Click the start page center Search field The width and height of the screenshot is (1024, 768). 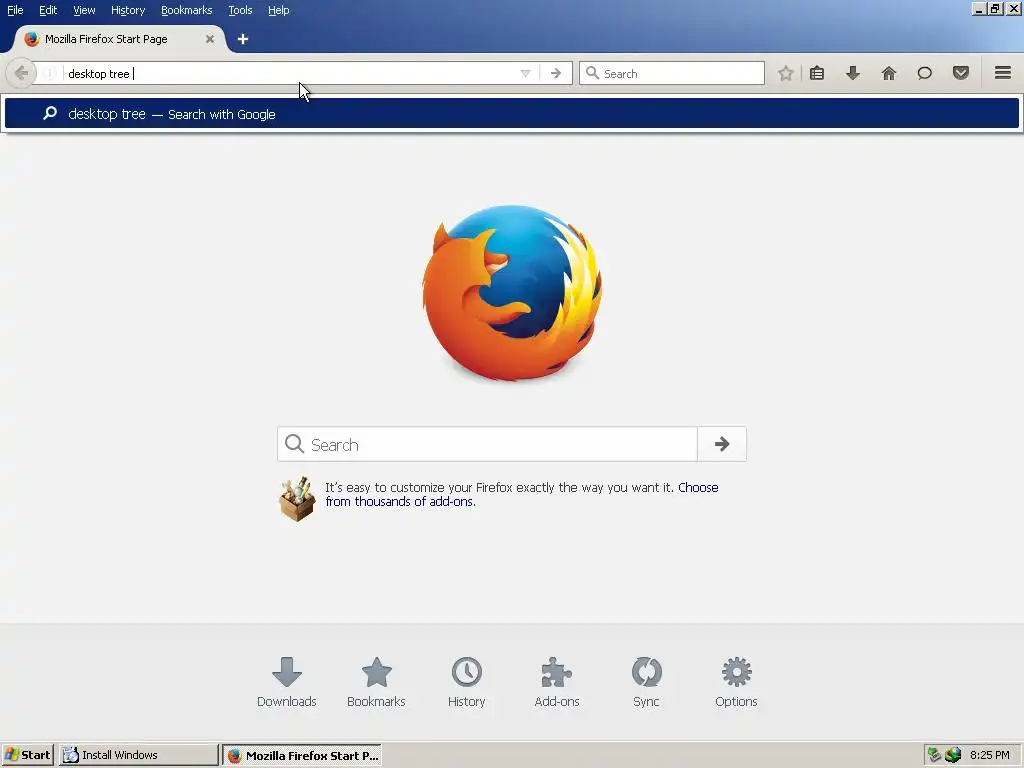[x=487, y=444]
